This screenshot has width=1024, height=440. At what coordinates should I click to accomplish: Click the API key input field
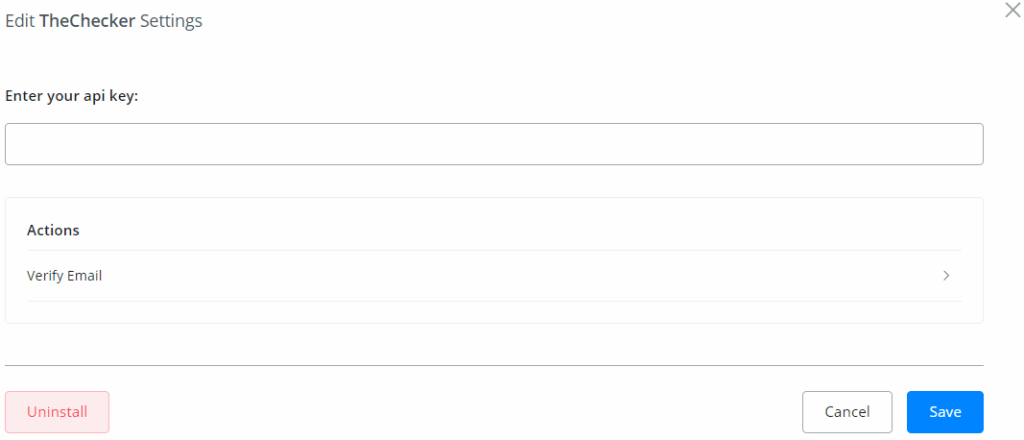494,144
